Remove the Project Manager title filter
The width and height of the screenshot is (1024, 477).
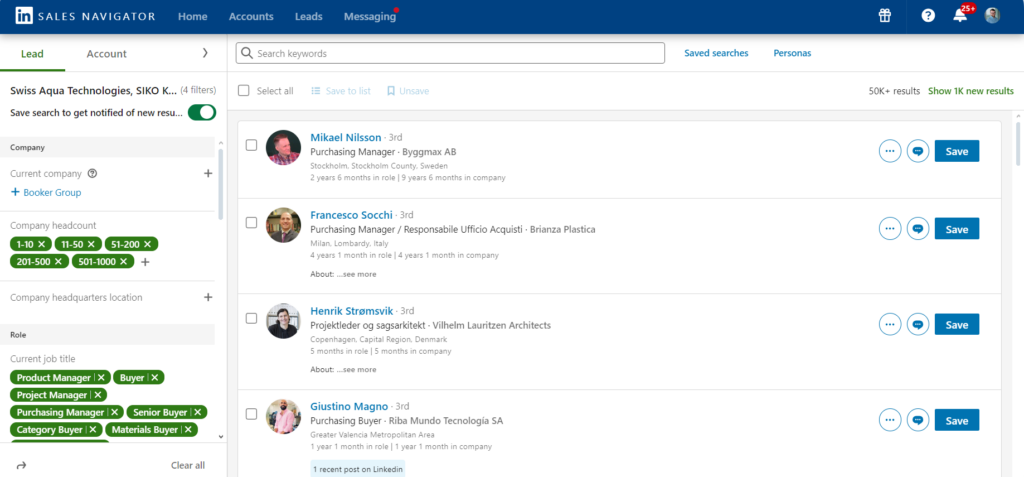97,395
